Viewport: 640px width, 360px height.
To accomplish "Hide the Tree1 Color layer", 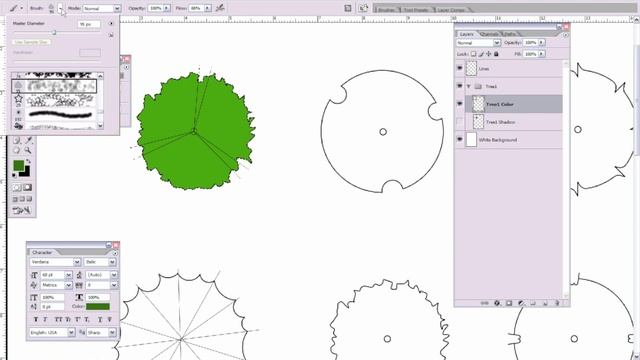I will pos(460,104).
